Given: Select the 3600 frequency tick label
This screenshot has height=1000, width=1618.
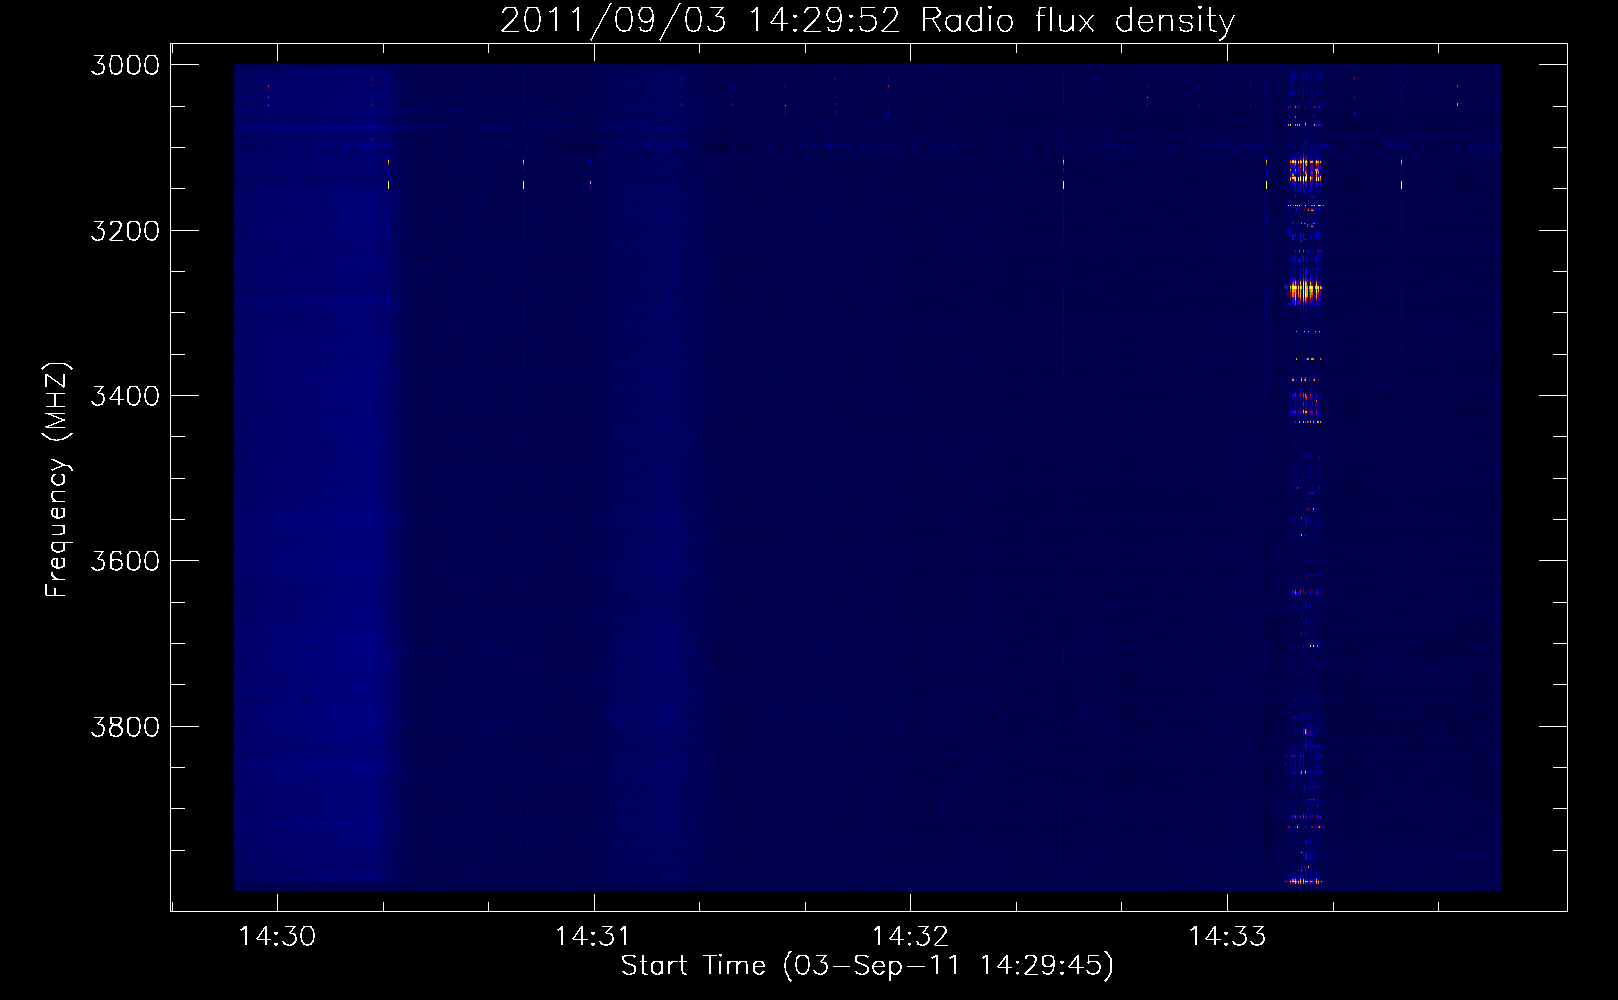Looking at the screenshot, I should pos(125,561).
